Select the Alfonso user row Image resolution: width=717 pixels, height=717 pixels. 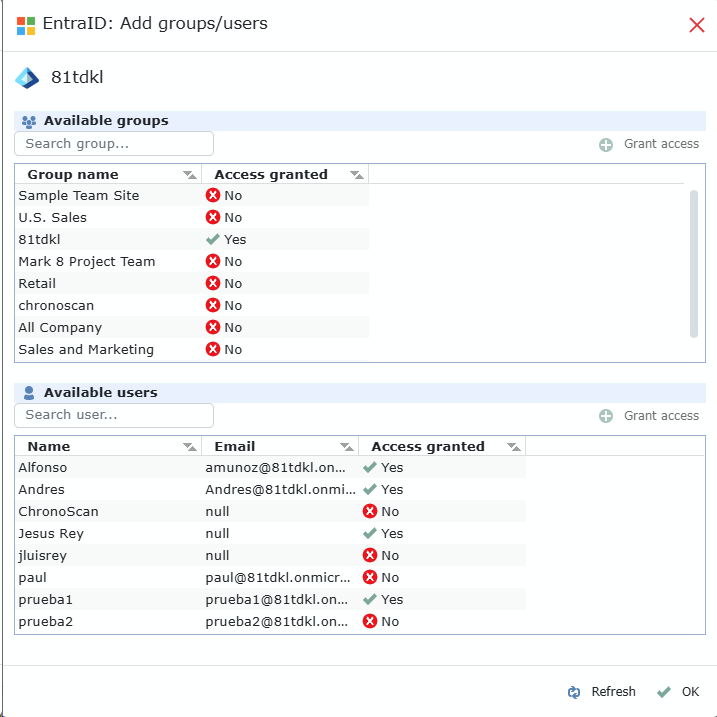43,468
